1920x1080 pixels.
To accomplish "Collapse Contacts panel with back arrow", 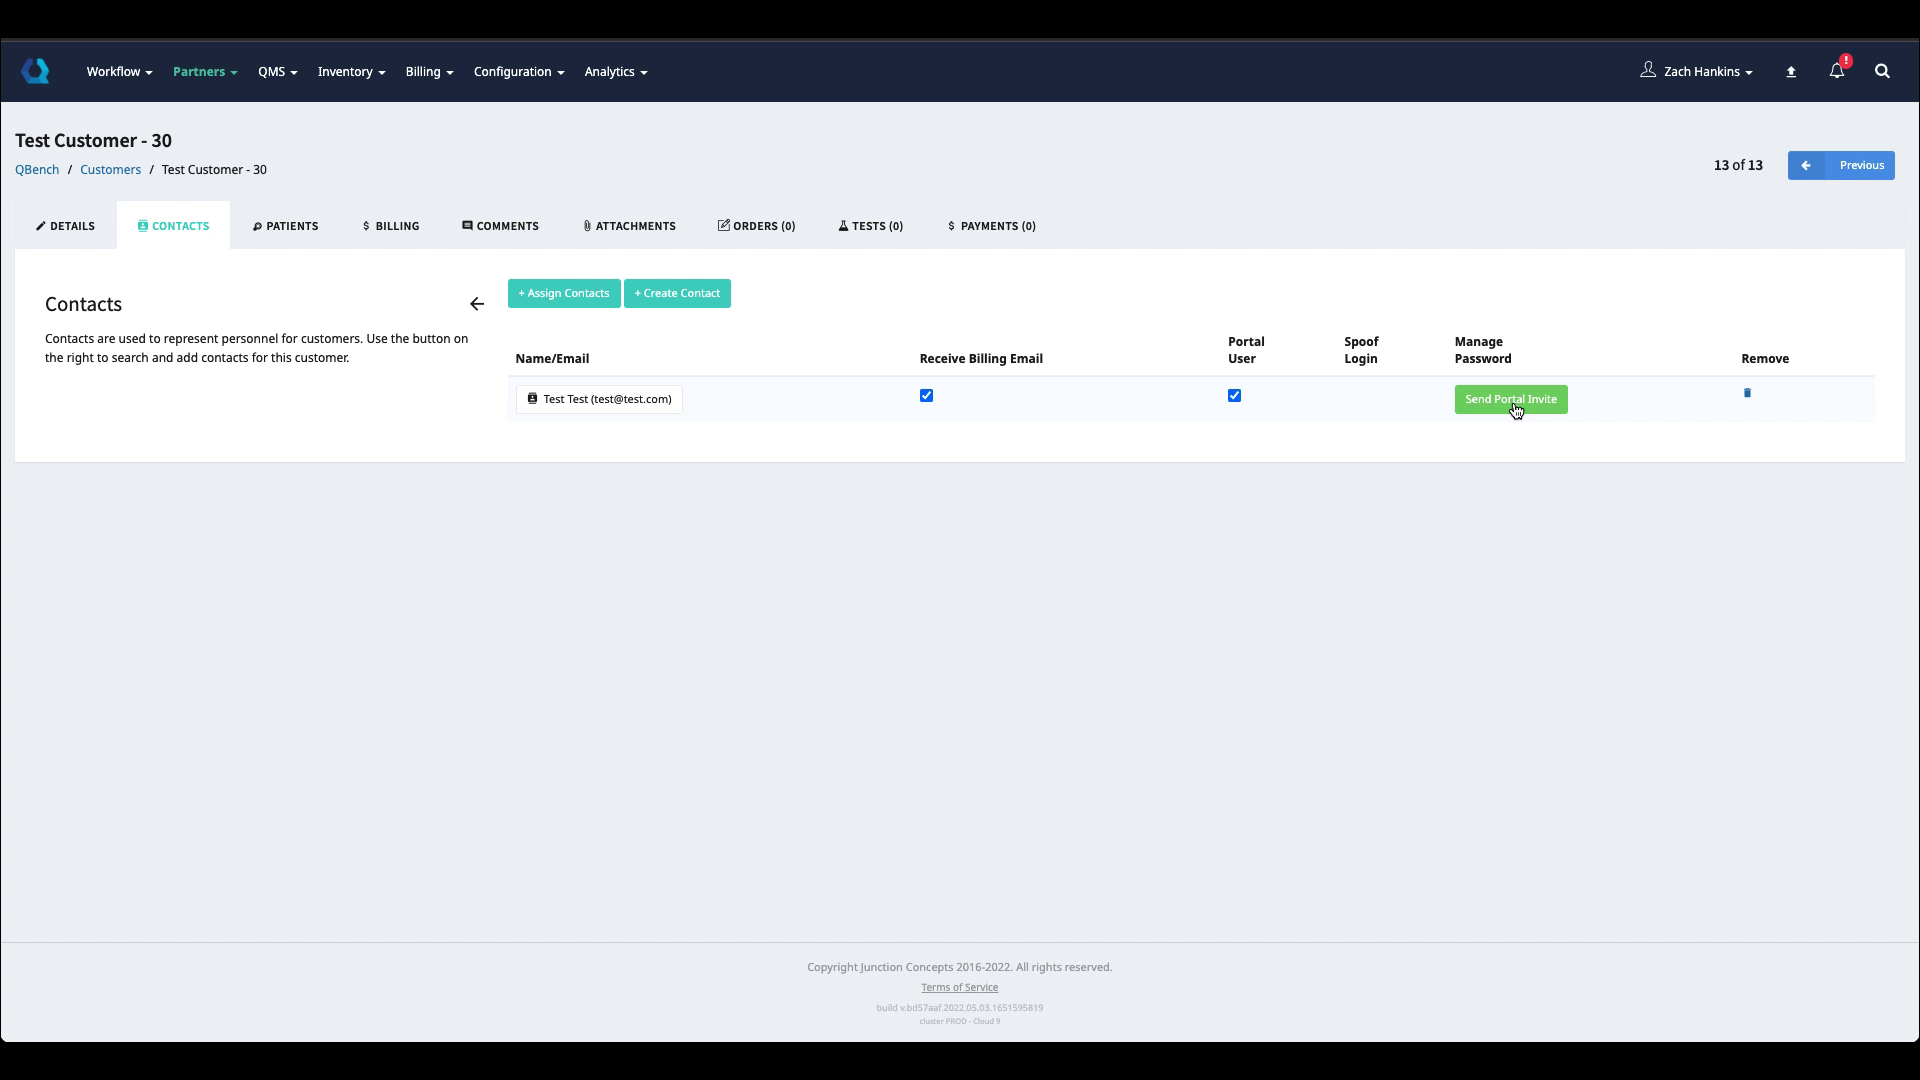I will click(477, 304).
